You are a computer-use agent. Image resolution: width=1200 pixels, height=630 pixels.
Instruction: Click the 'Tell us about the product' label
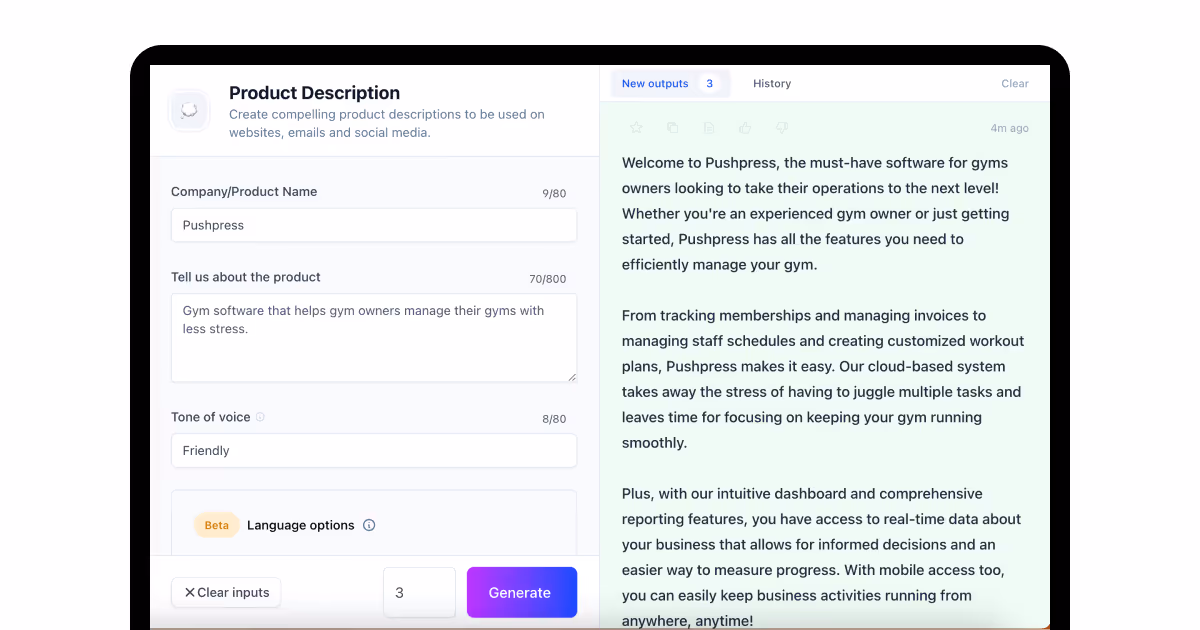coord(246,277)
